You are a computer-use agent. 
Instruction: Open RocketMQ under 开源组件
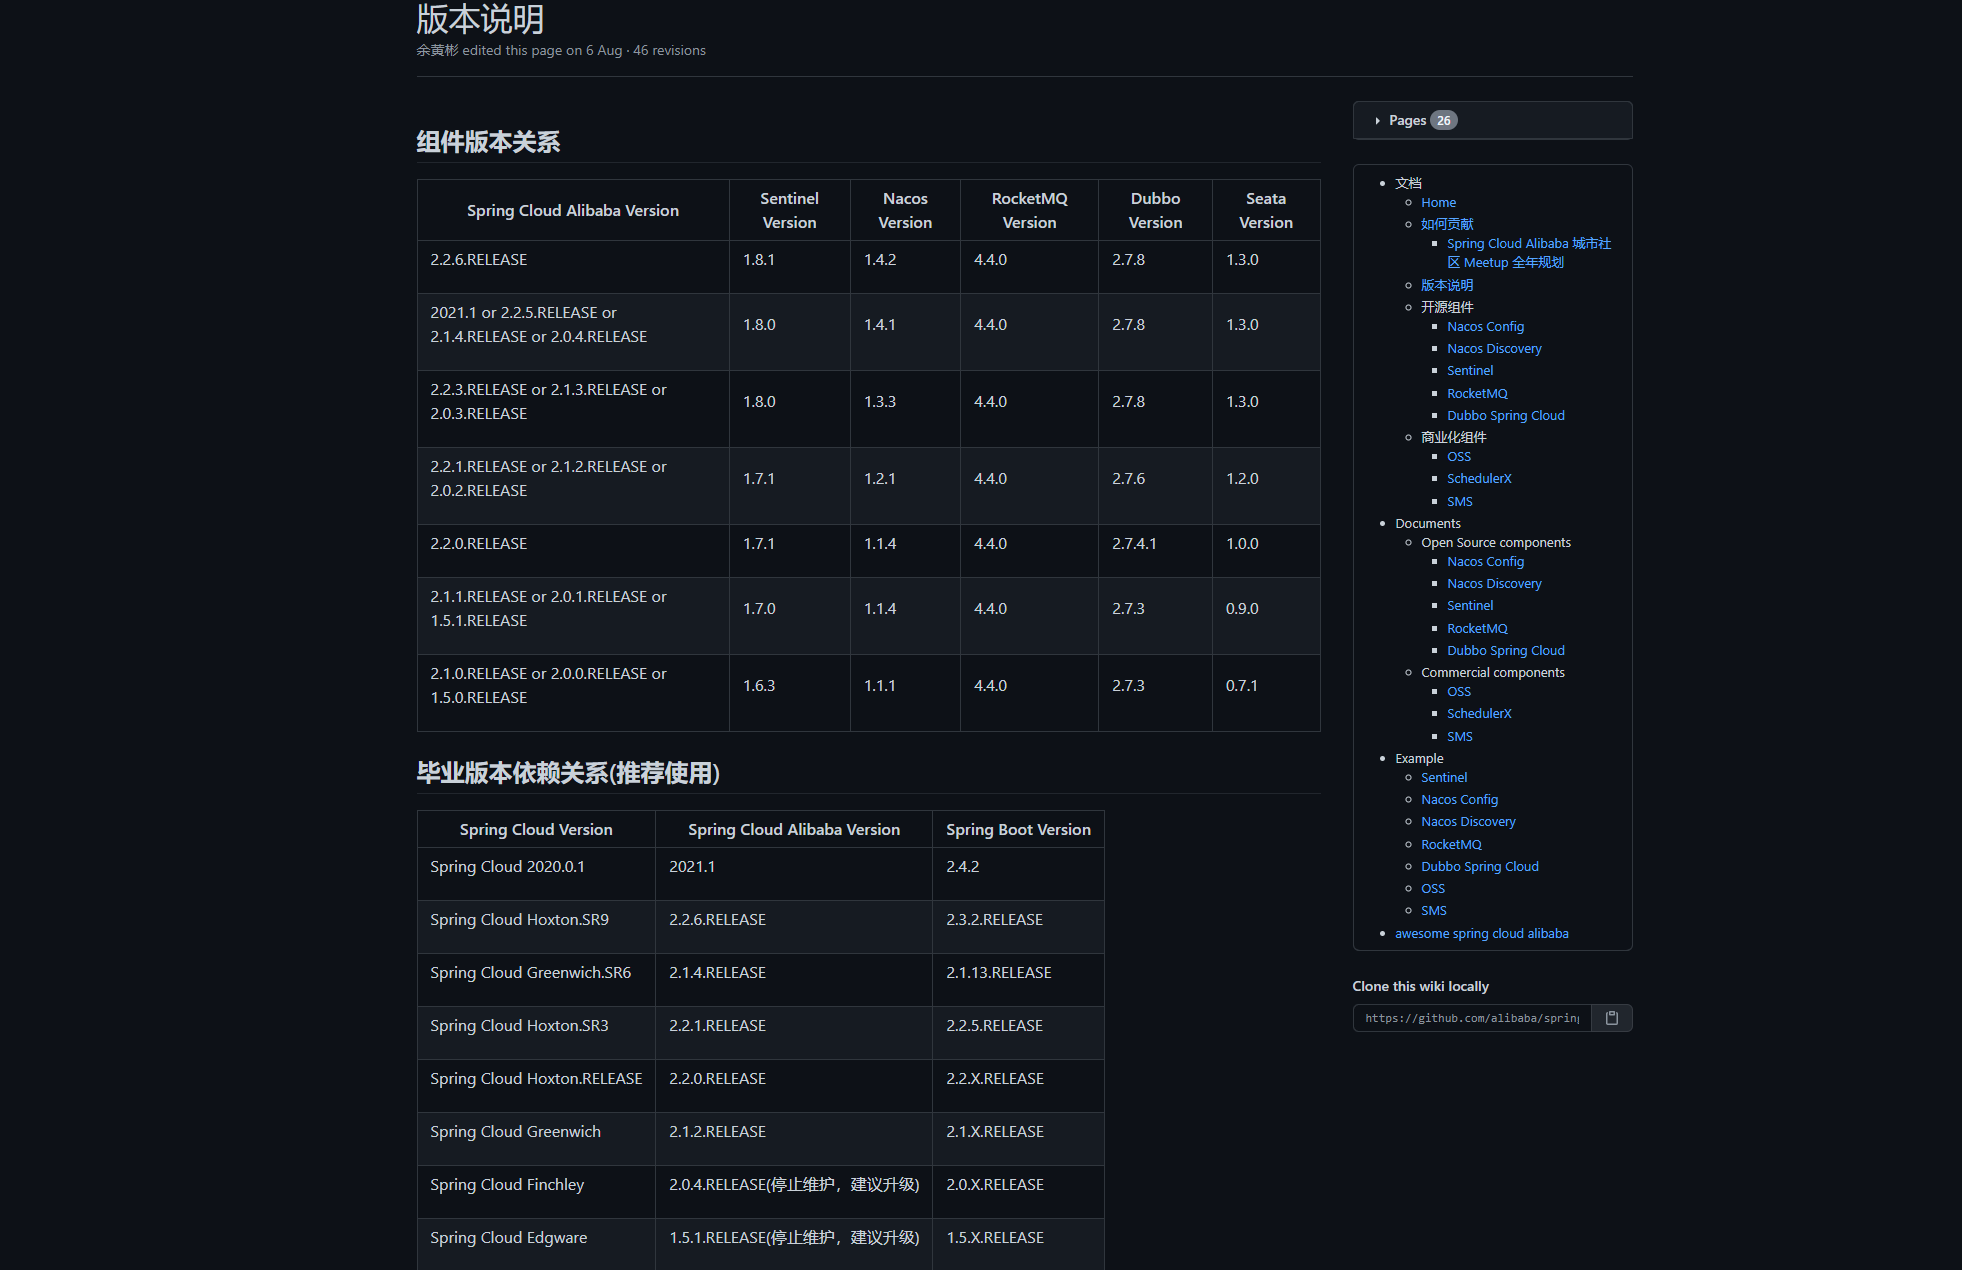tap(1477, 394)
